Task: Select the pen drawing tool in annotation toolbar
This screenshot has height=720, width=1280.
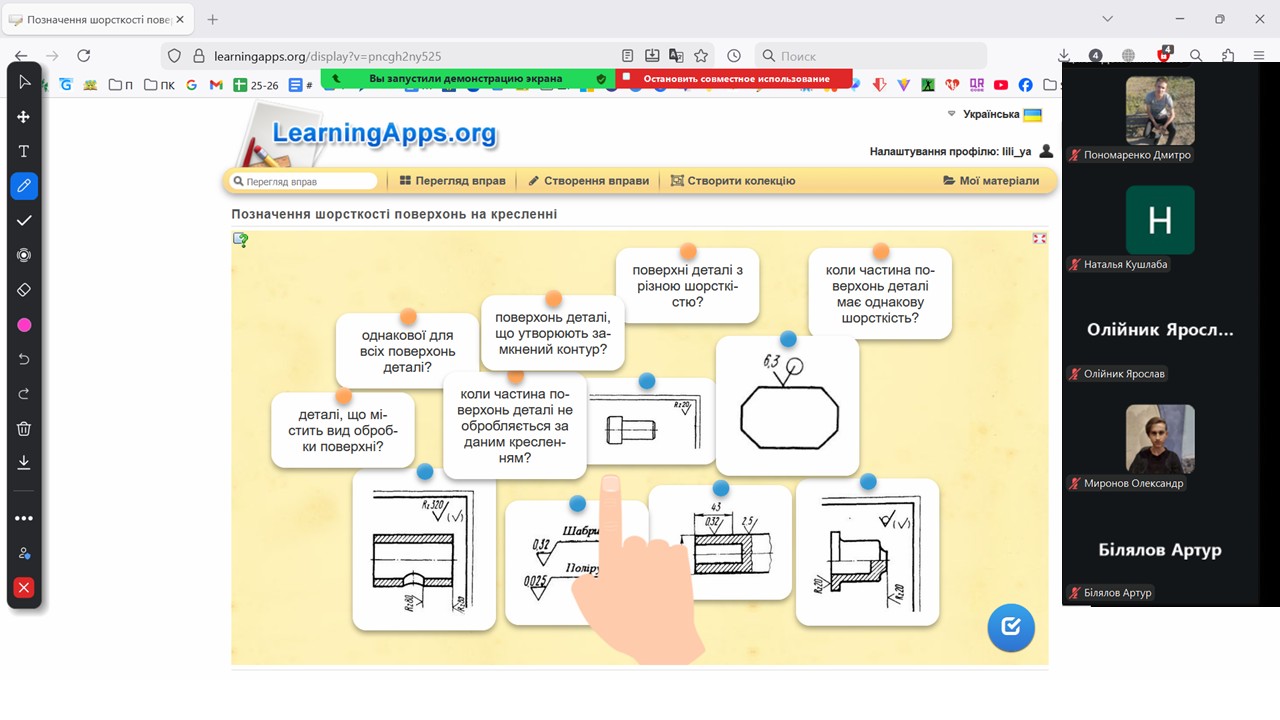Action: [x=24, y=186]
